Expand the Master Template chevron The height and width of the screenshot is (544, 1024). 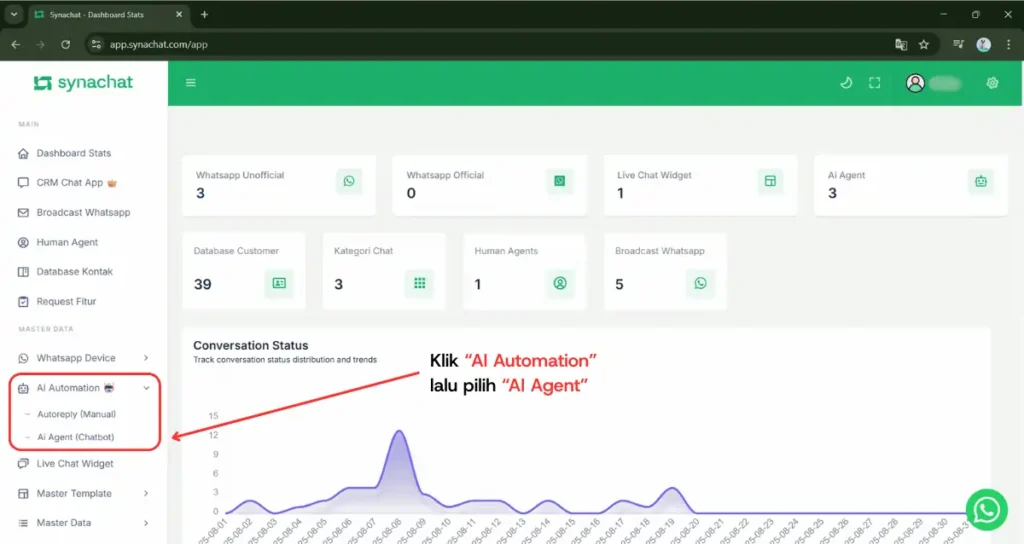[x=146, y=494]
